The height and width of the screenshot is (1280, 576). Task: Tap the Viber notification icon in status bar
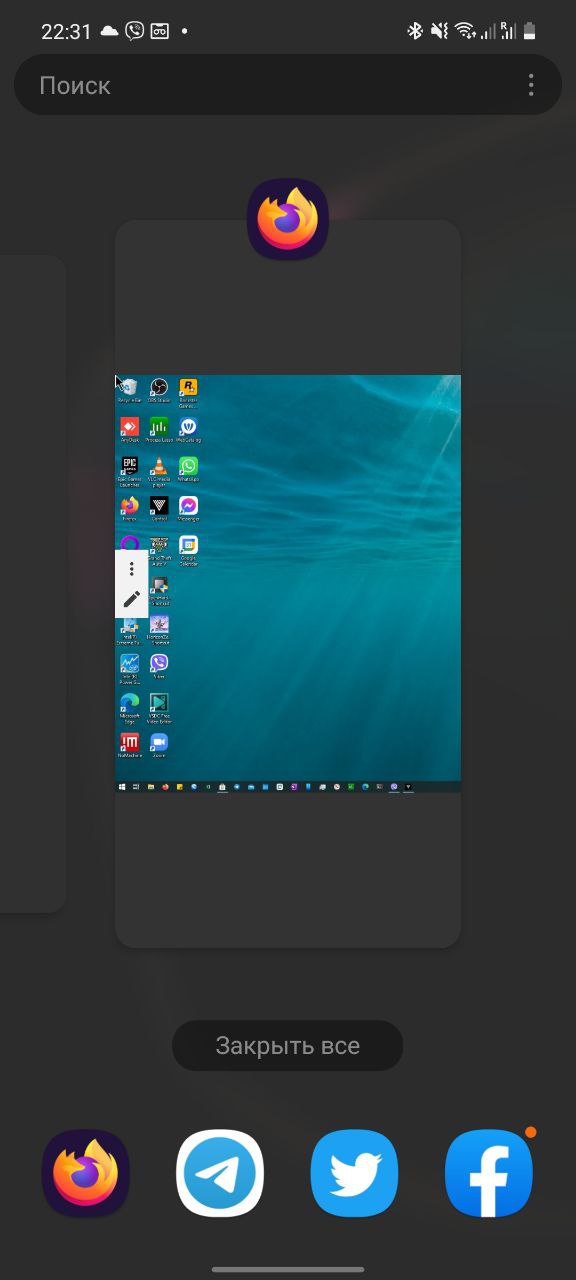coord(135,31)
